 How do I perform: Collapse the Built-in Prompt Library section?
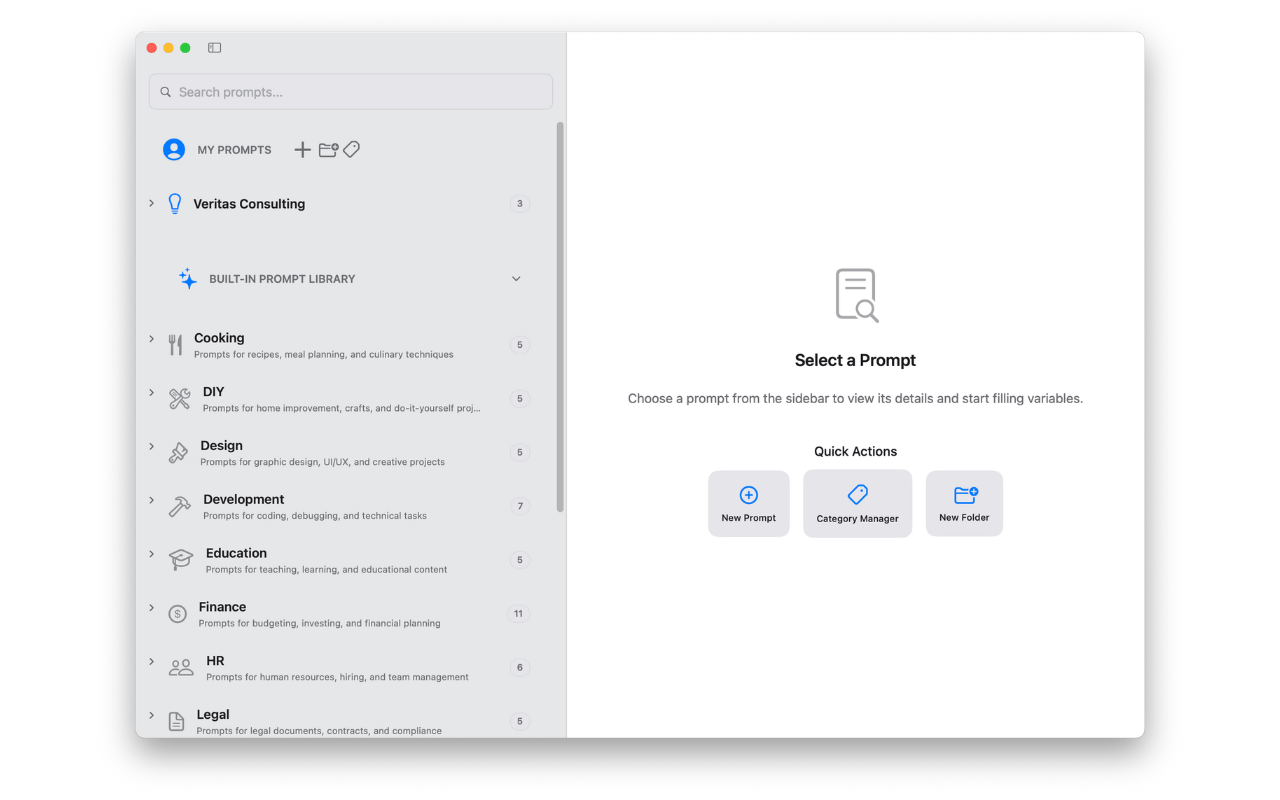[516, 279]
